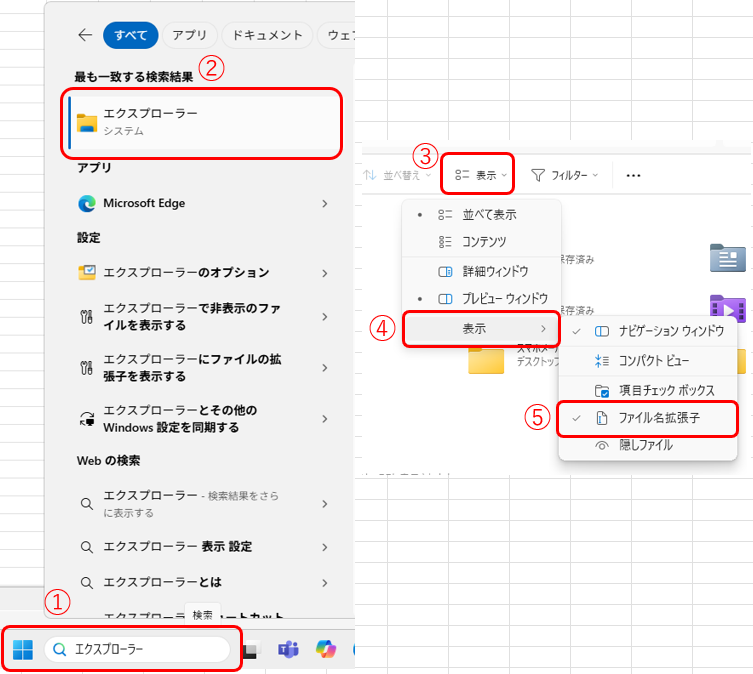Click the taskbar search field
This screenshot has height=674, width=753.
[x=137, y=649]
